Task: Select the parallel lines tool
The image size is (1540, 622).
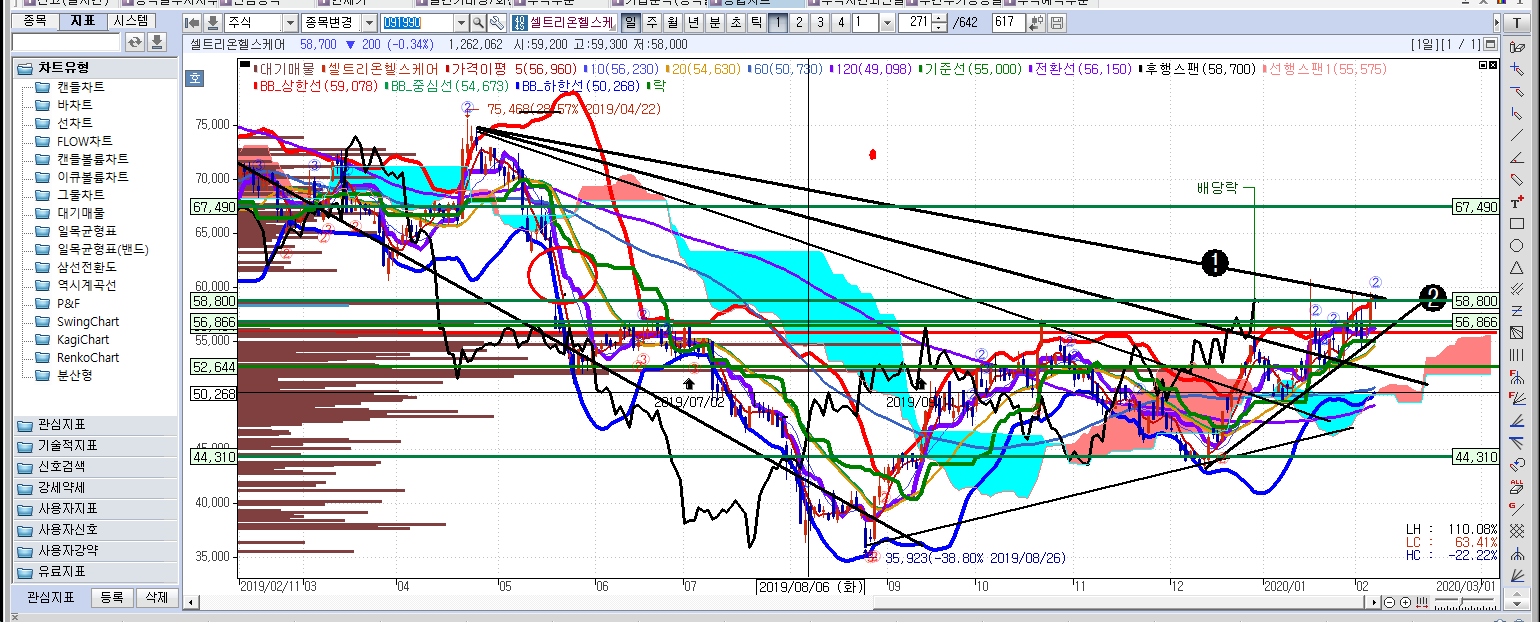Action: (1518, 289)
